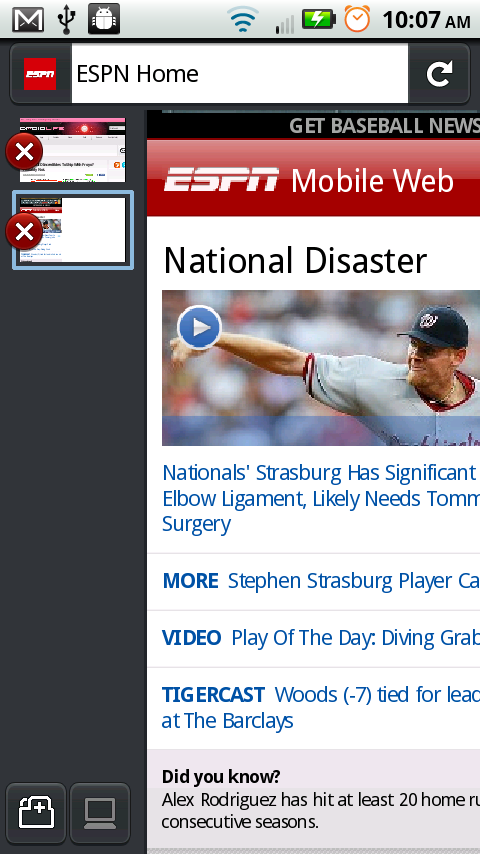The image size is (480, 854).
Task: Tap the alarm clock status icon
Action: pos(357,20)
